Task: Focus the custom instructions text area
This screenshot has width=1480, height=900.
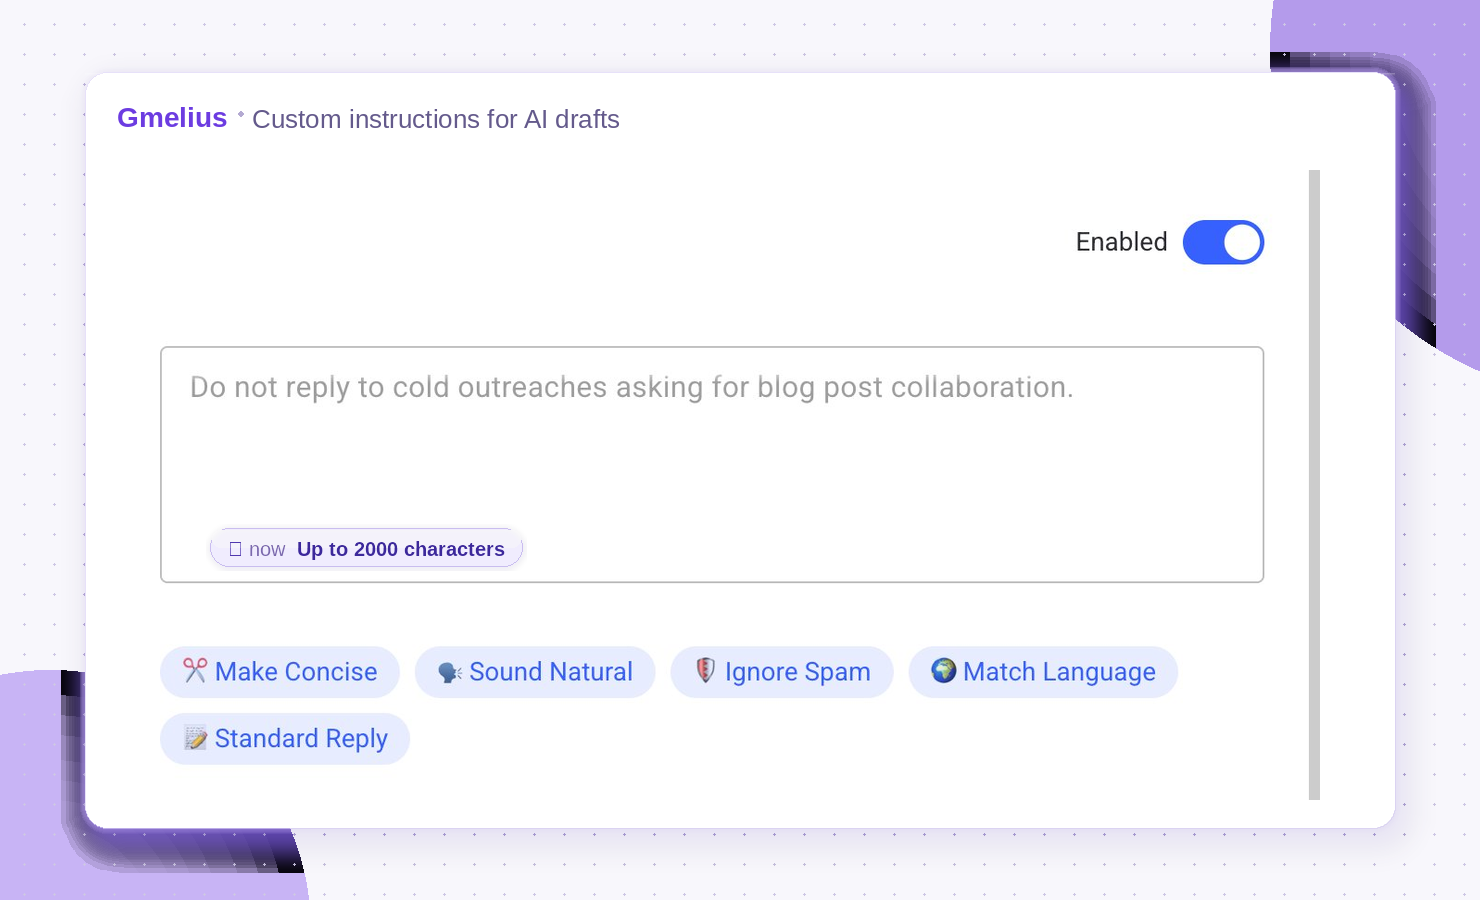Action: (x=712, y=465)
